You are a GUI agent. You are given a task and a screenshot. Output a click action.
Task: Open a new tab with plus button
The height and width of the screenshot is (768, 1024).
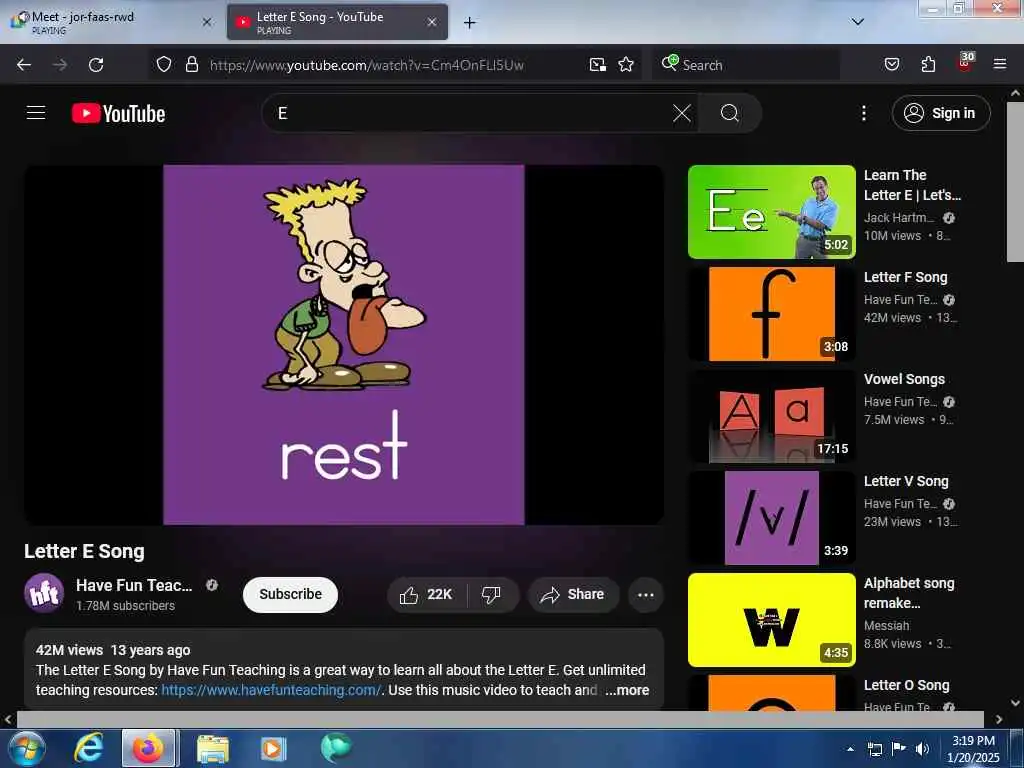click(469, 22)
